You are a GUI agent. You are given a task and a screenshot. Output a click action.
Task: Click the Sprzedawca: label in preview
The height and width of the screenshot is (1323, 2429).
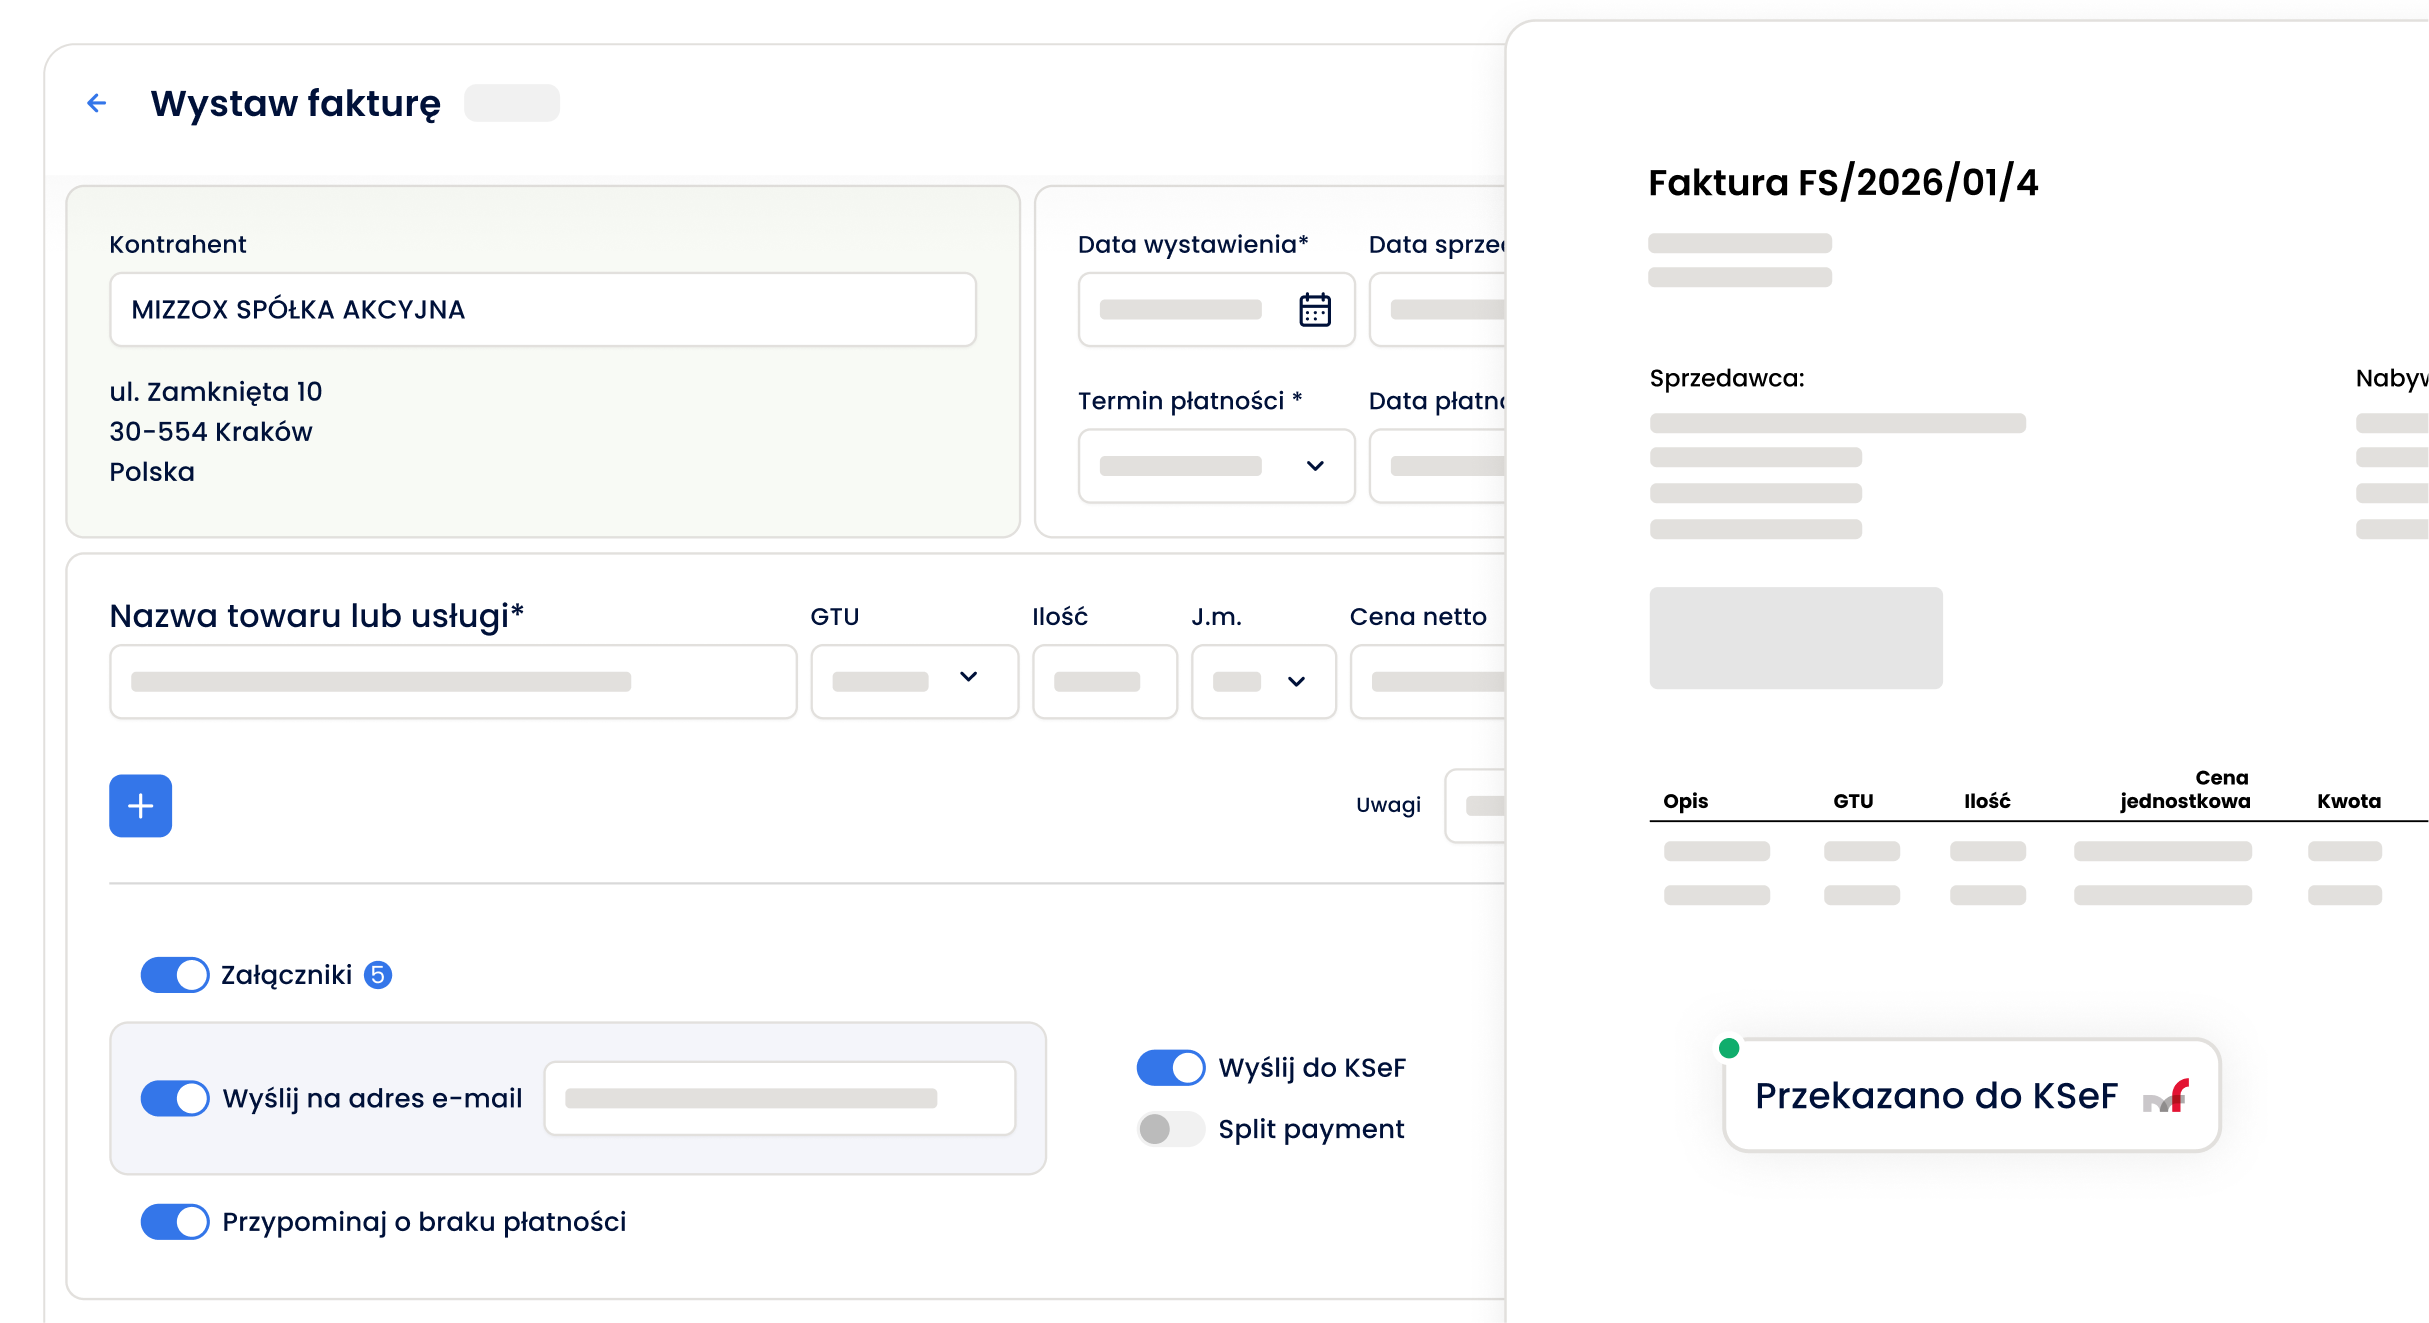pos(1727,379)
